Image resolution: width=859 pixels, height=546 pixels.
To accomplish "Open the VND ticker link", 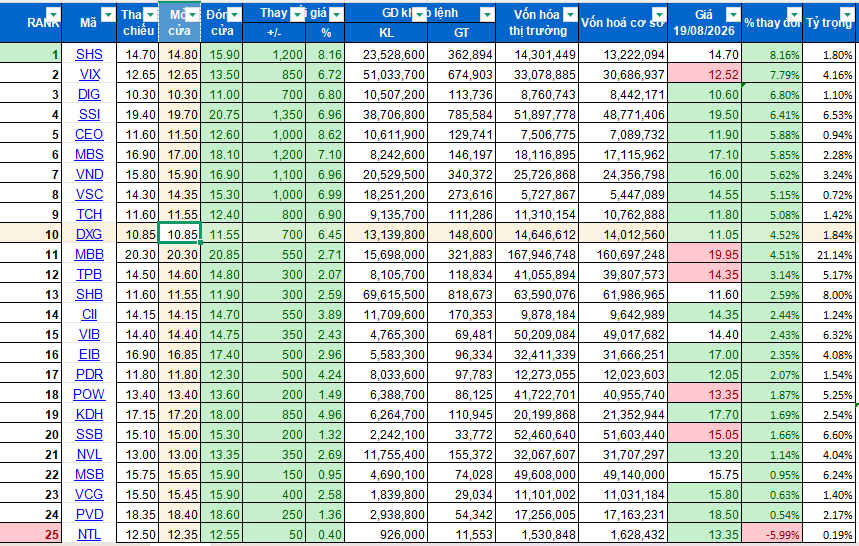I will click(89, 174).
